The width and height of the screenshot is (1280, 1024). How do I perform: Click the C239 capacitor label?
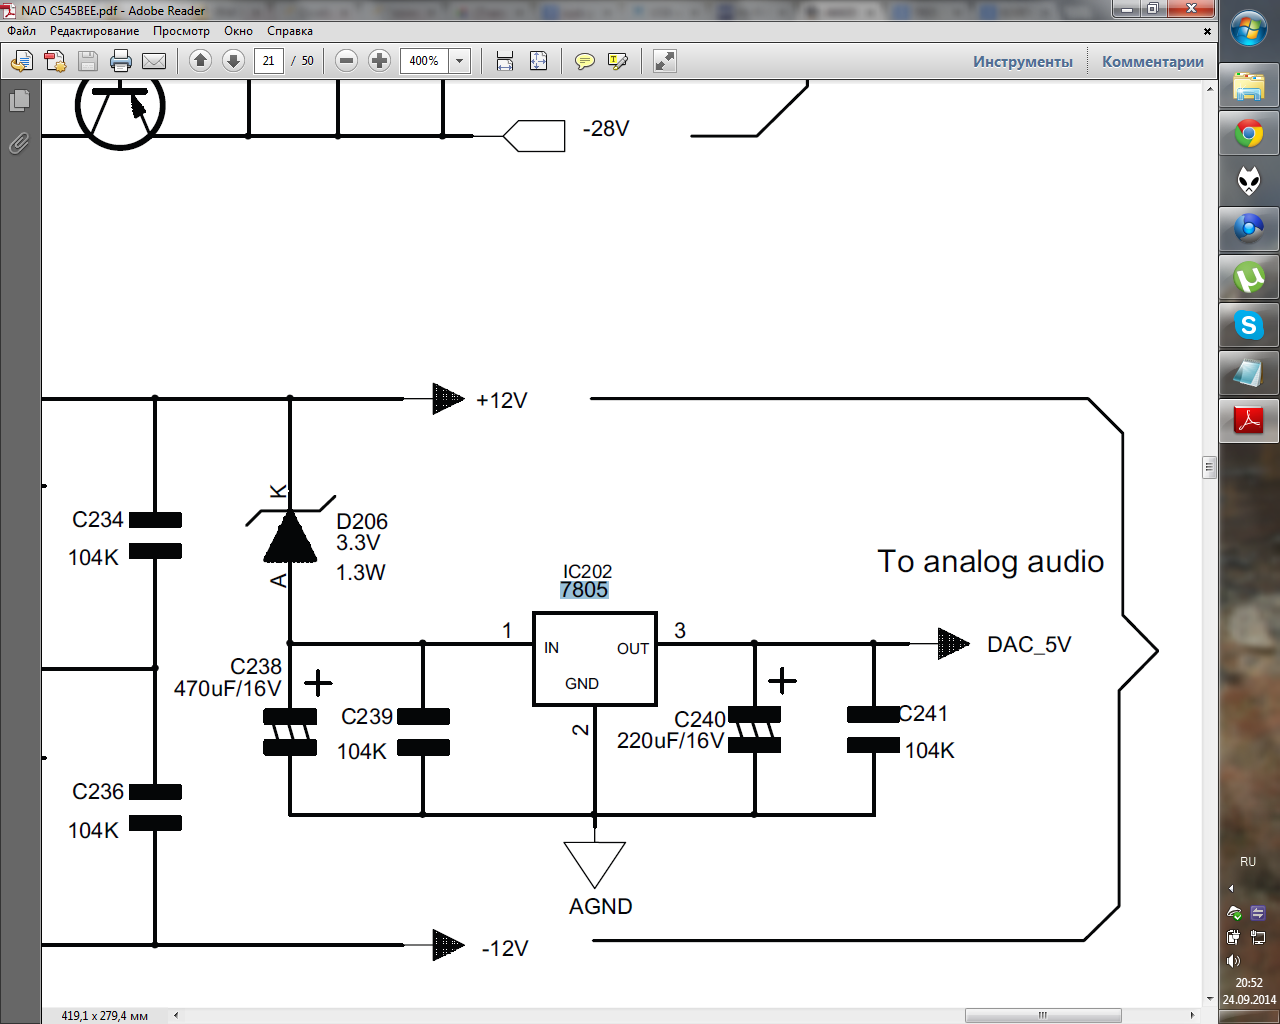click(x=367, y=717)
